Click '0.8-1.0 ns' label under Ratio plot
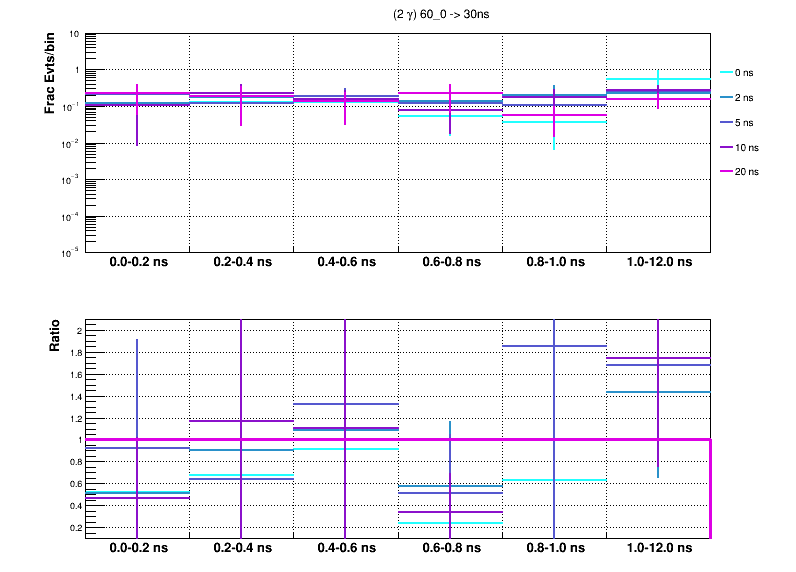 (x=553, y=549)
